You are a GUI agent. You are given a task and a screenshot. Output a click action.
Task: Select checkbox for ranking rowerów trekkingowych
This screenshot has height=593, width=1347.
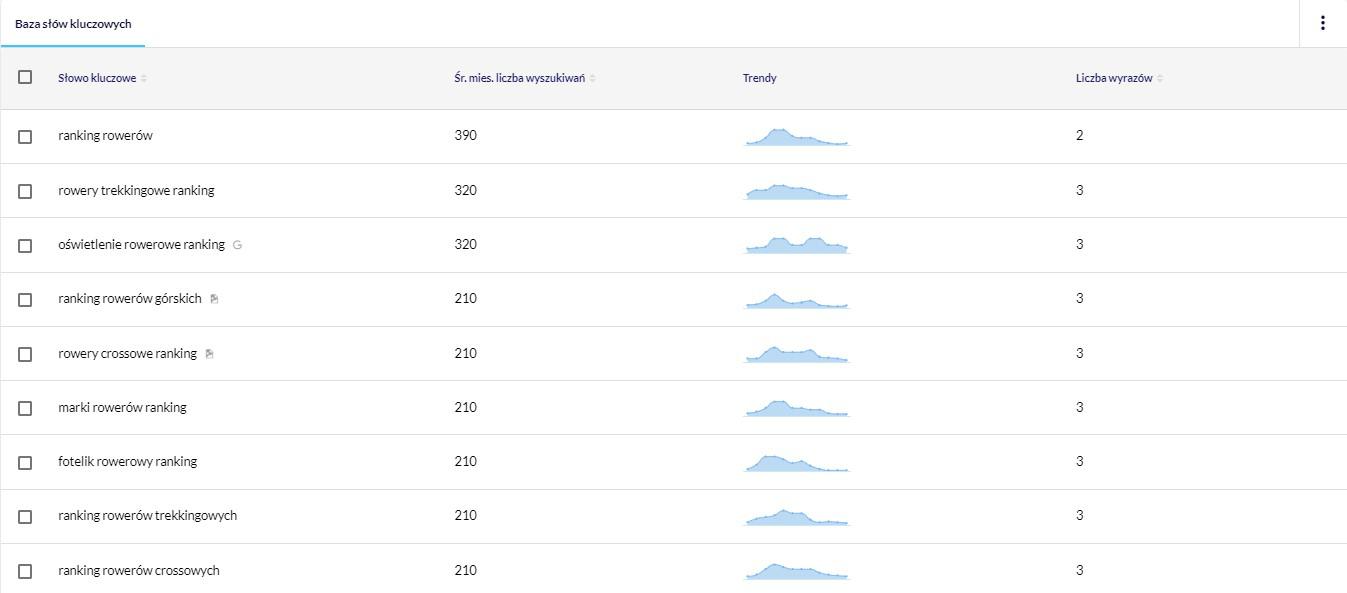pyautogui.click(x=25, y=516)
